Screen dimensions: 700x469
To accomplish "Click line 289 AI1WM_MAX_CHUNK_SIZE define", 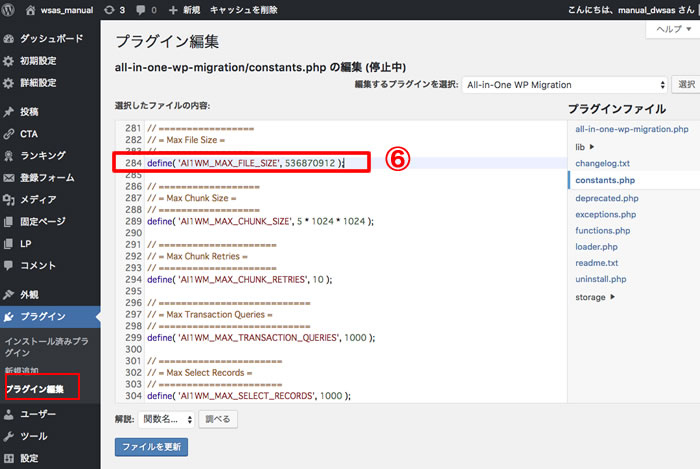I will click(260, 221).
